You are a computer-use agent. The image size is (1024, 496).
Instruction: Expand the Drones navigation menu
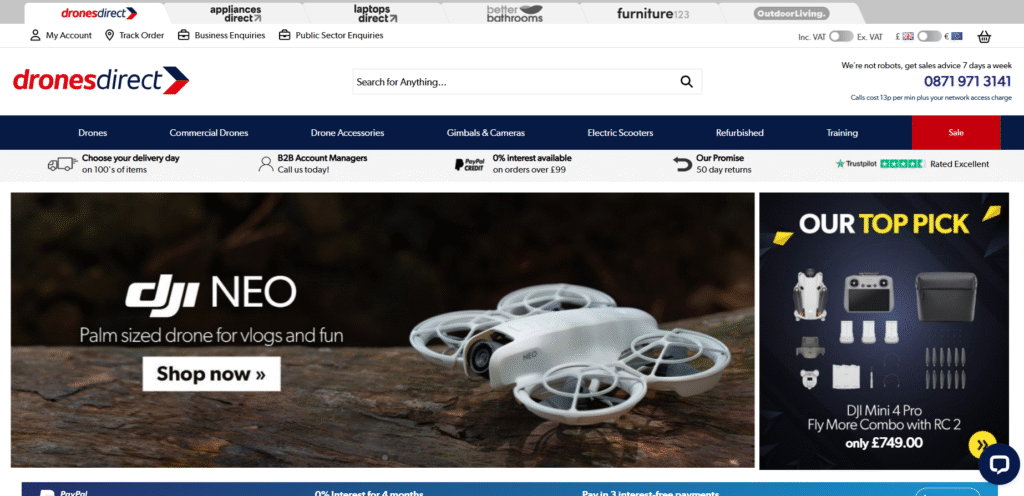point(92,133)
